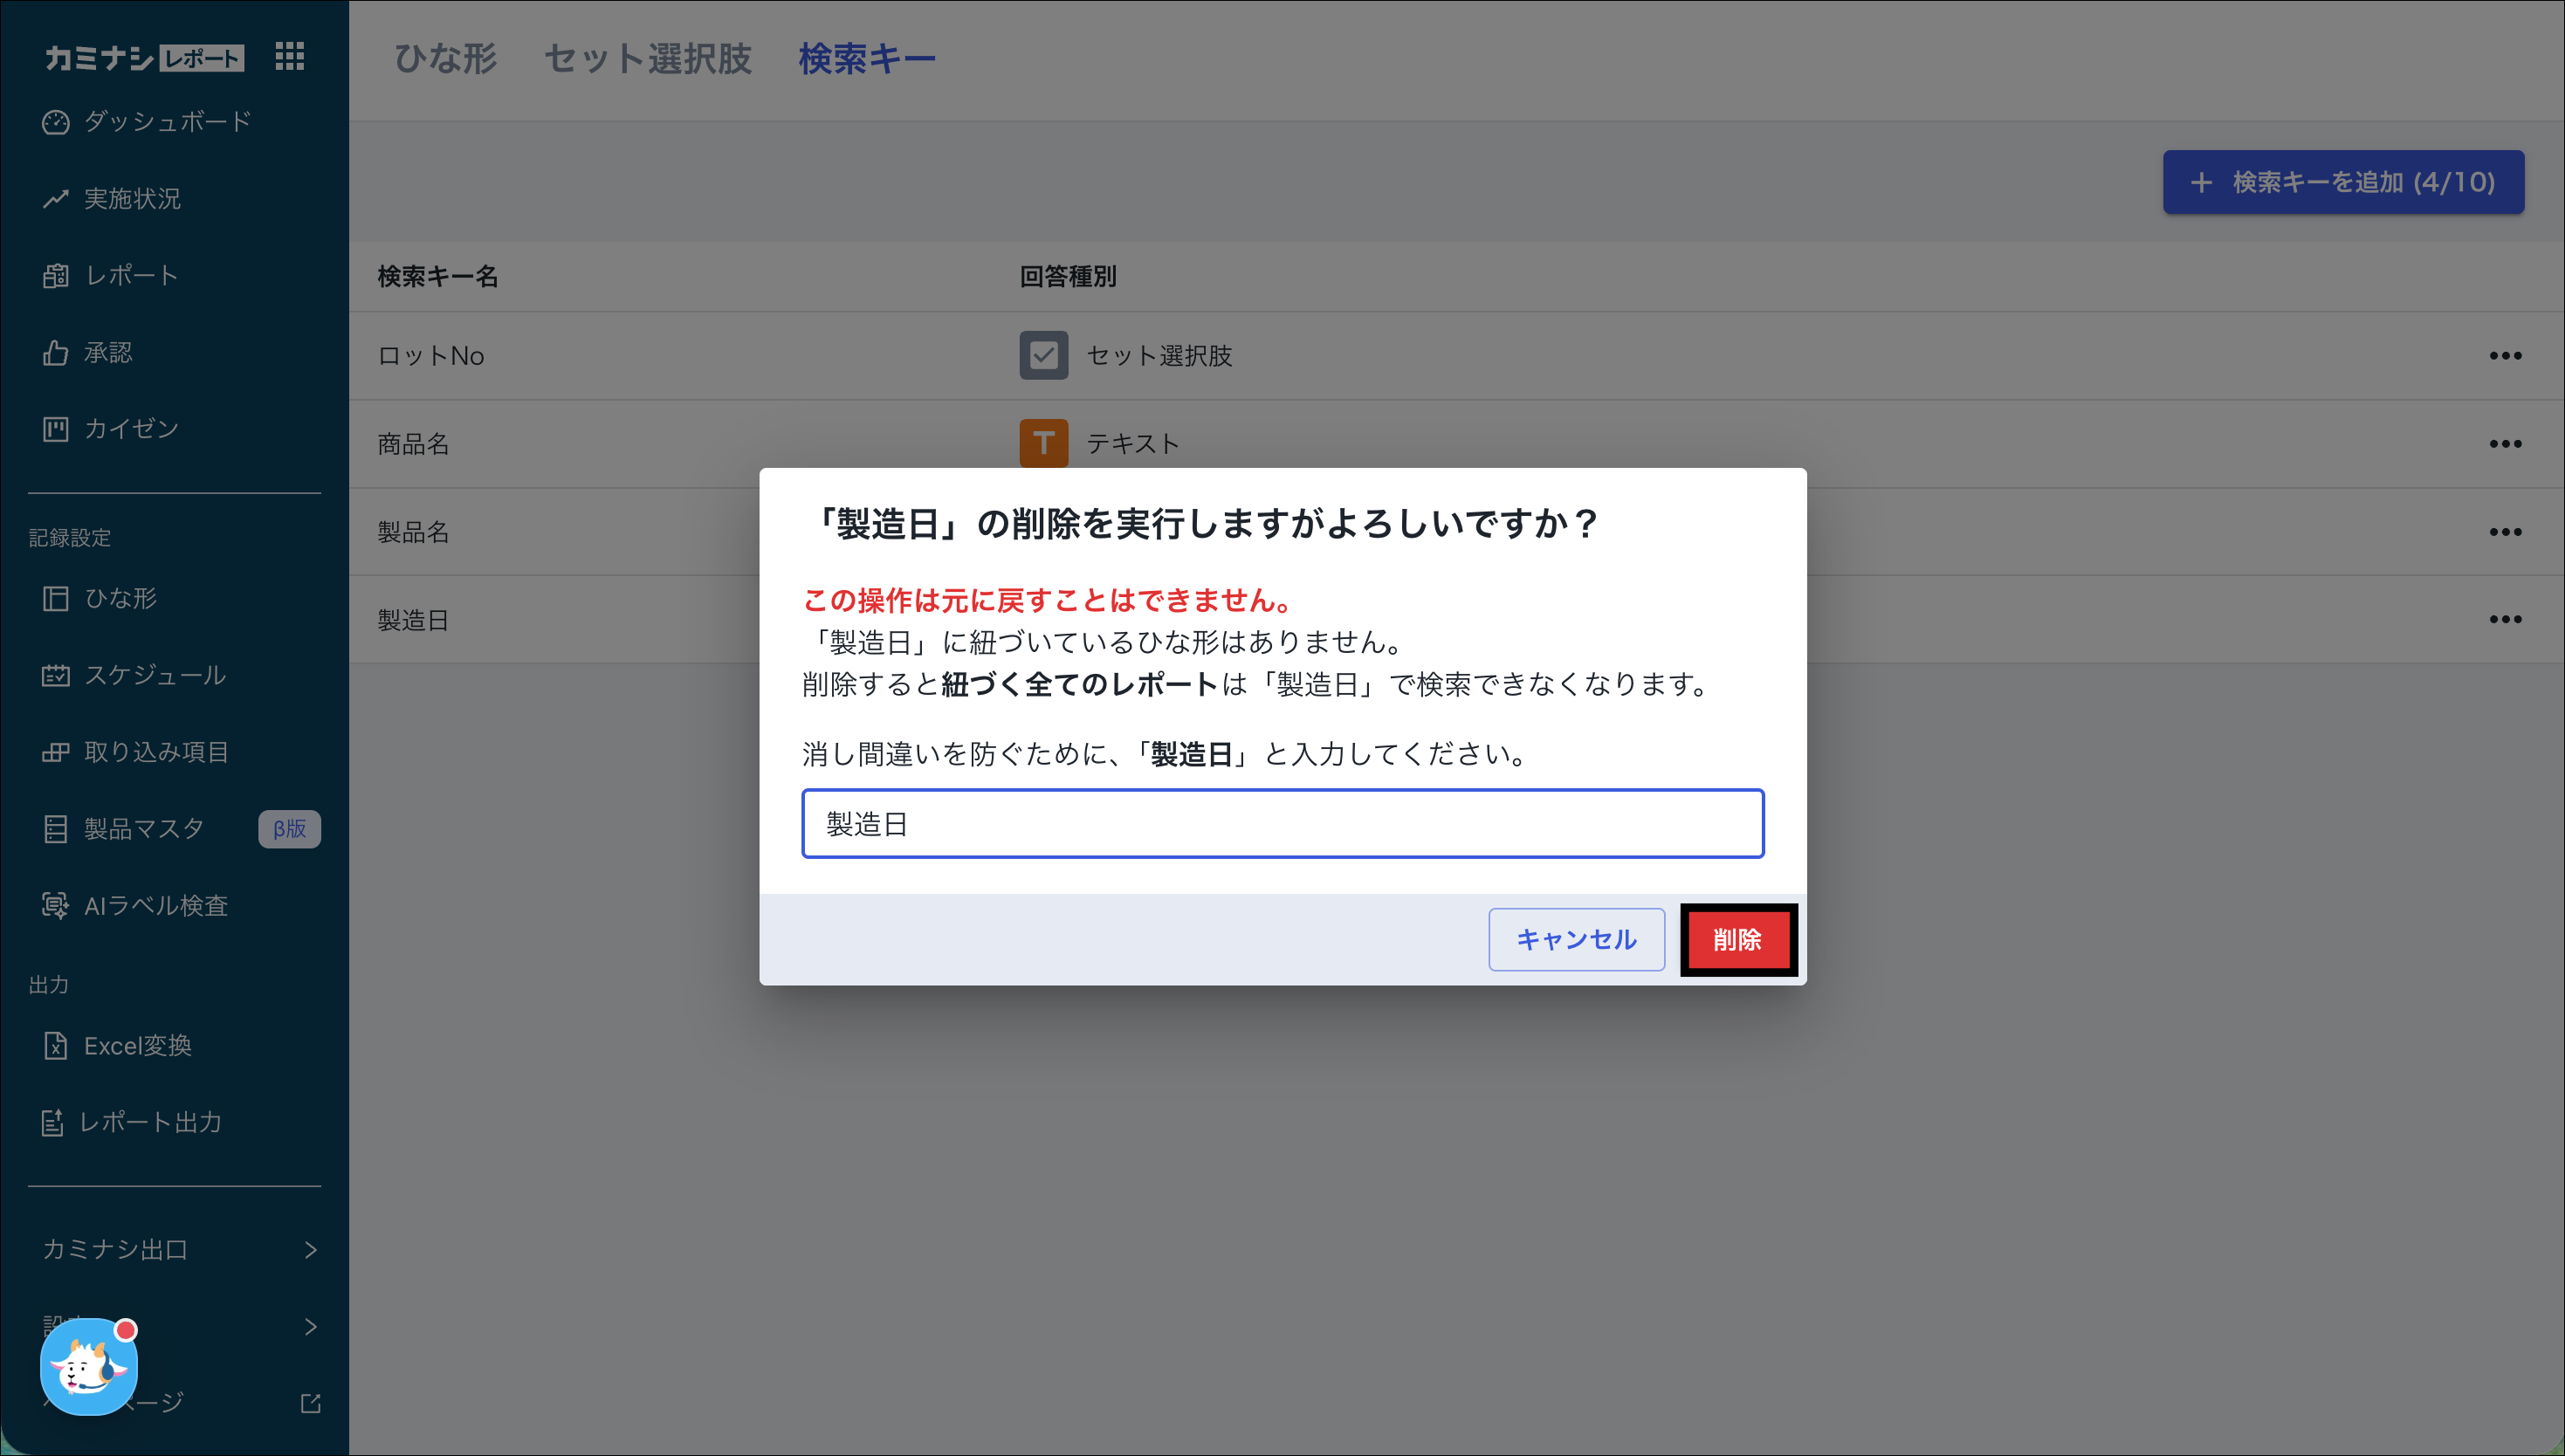Switch to the セット選択肢 tab
Viewport: 2565px width, 1456px height.
click(647, 58)
